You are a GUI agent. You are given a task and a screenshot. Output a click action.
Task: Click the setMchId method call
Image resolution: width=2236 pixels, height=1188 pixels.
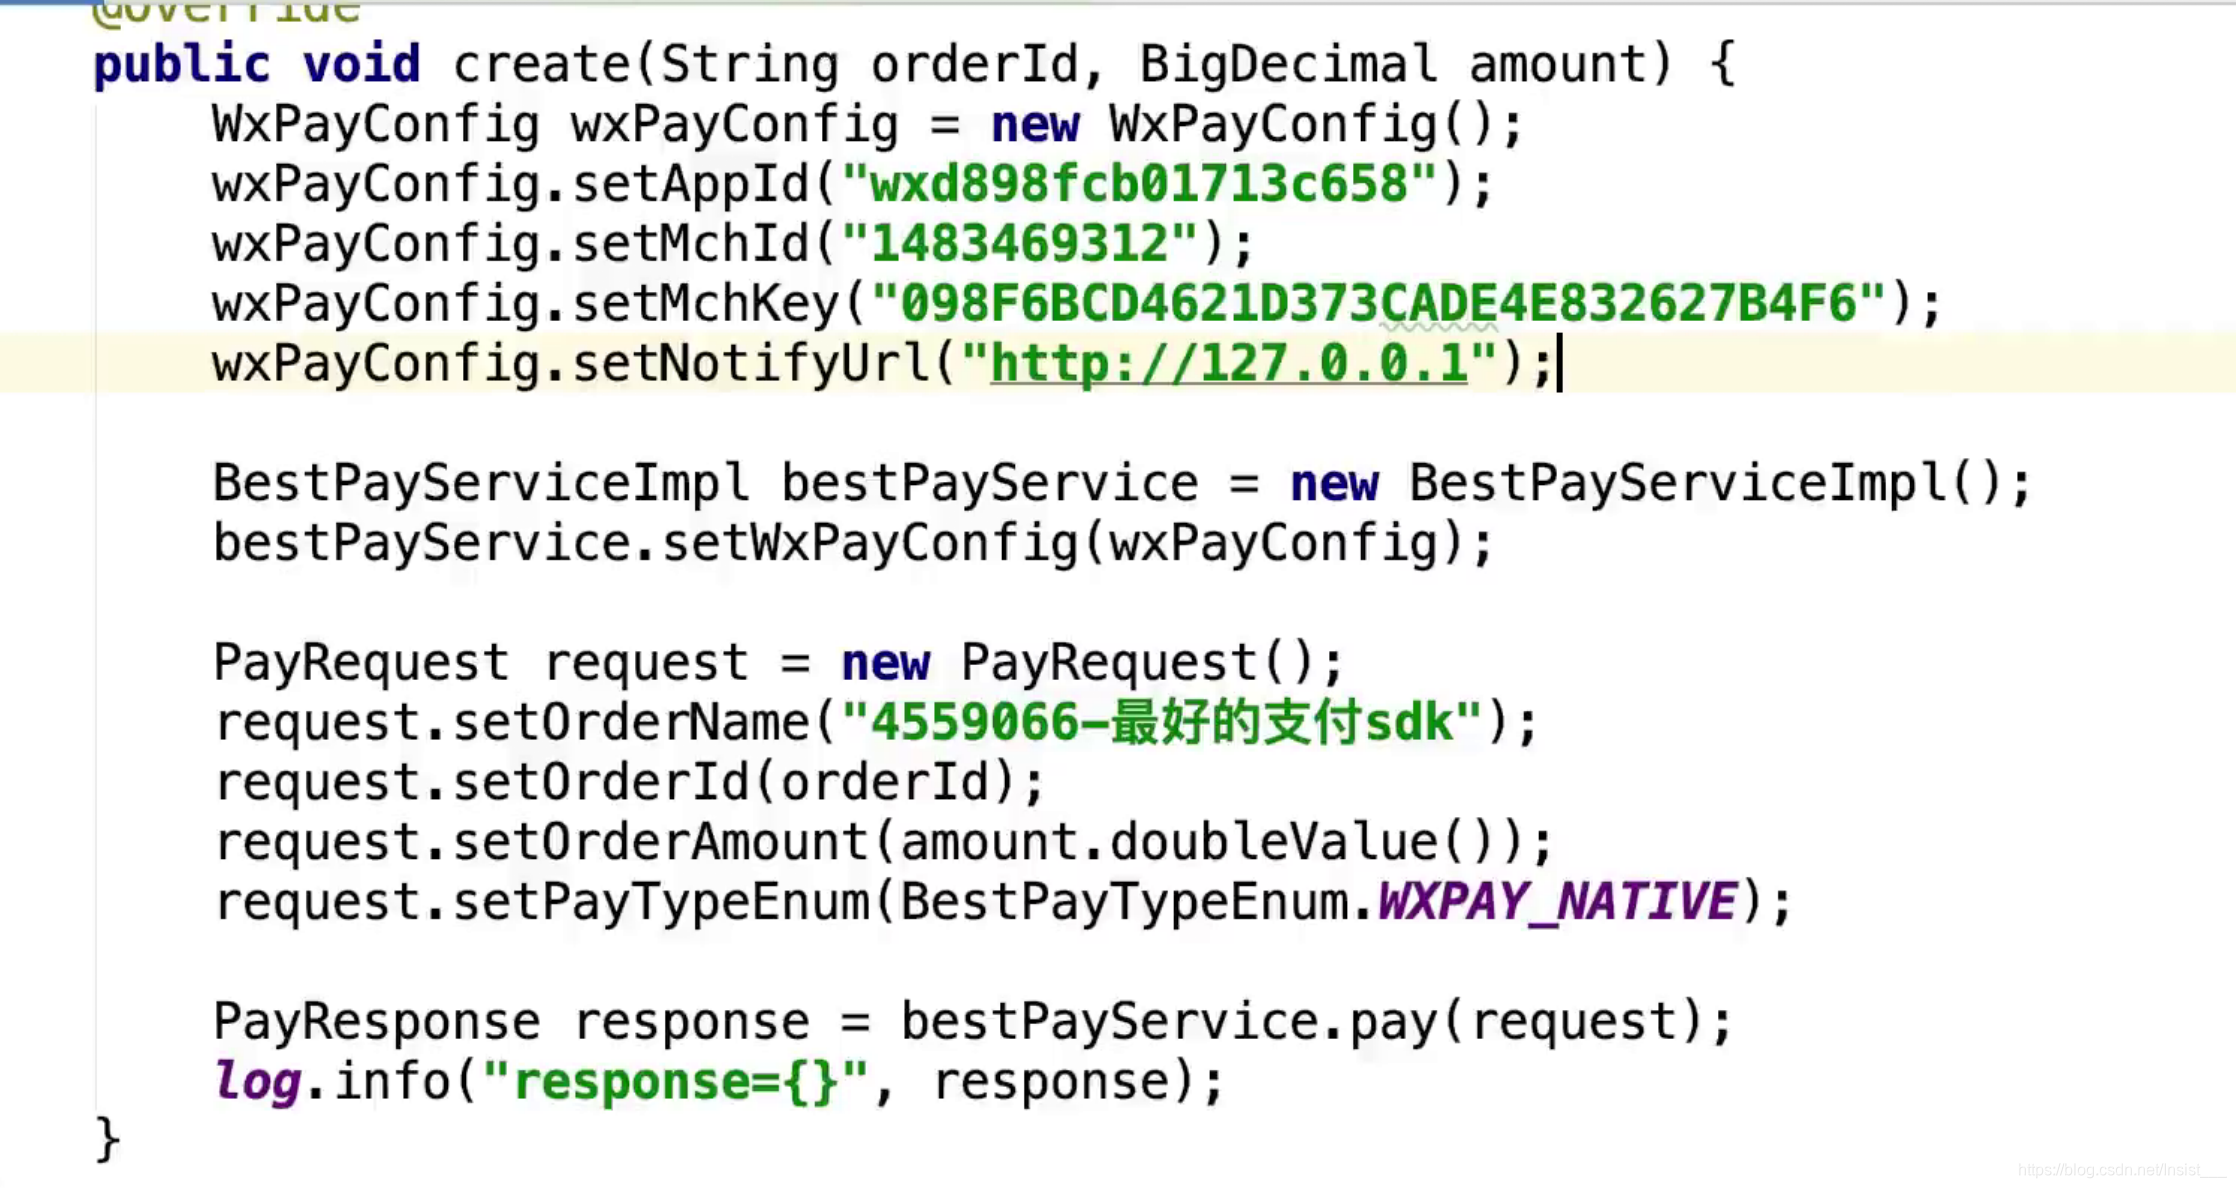point(691,244)
